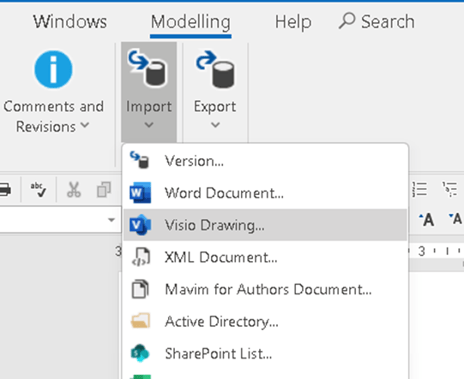Image resolution: width=464 pixels, height=379 pixels.
Task: Collapse the Import dropdown chevron
Action: click(x=149, y=125)
